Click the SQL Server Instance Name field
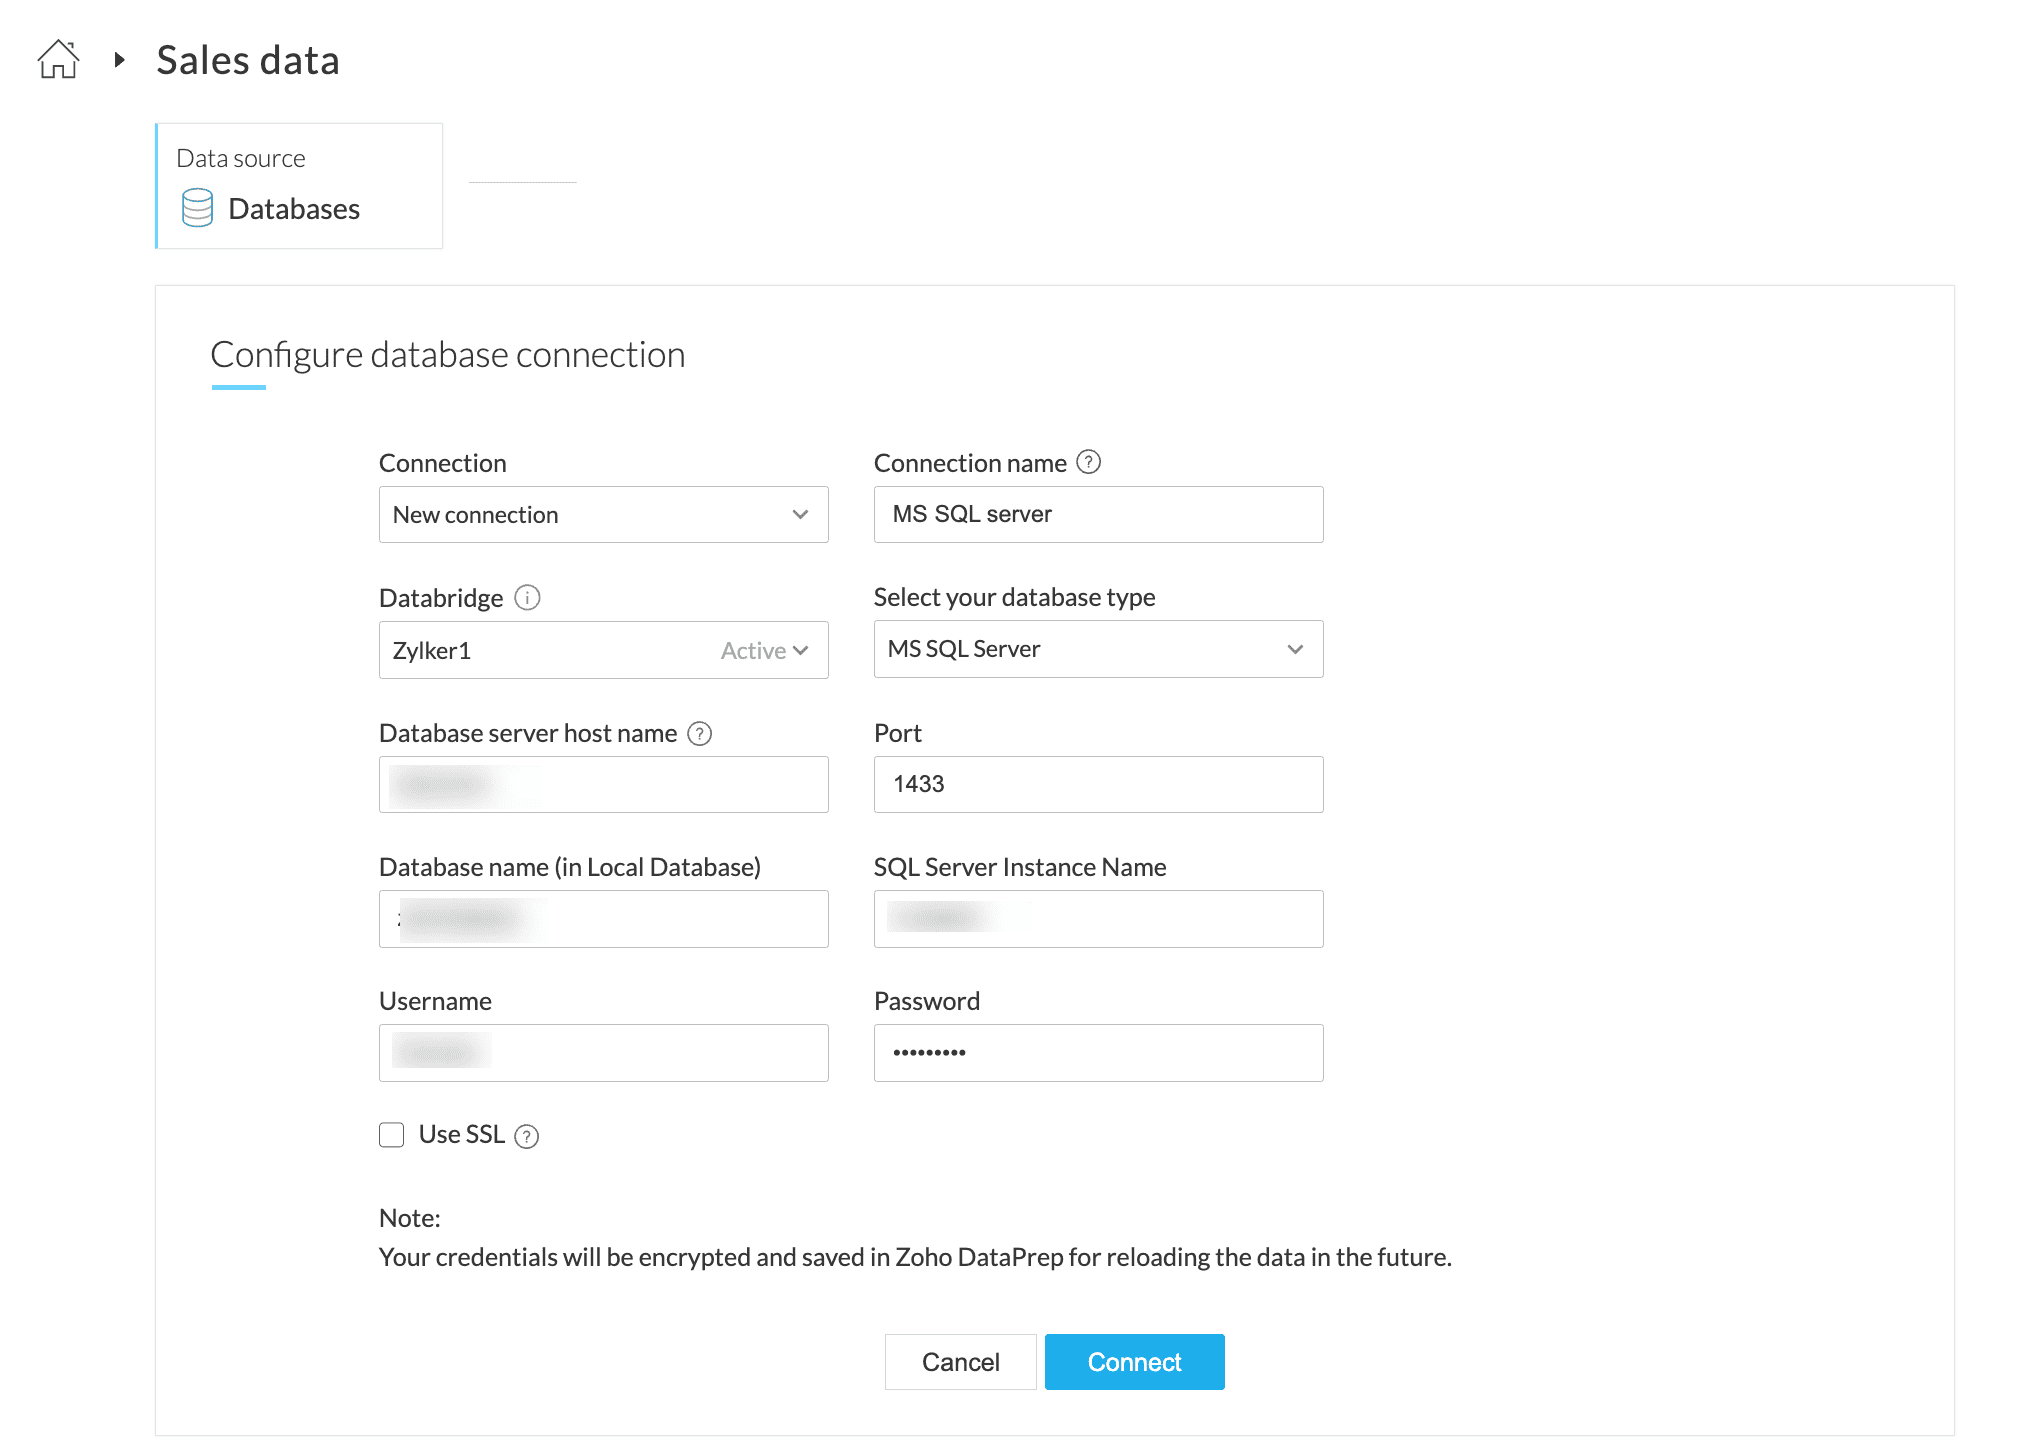Screen dimensions: 2030x1446 (x=1098, y=919)
